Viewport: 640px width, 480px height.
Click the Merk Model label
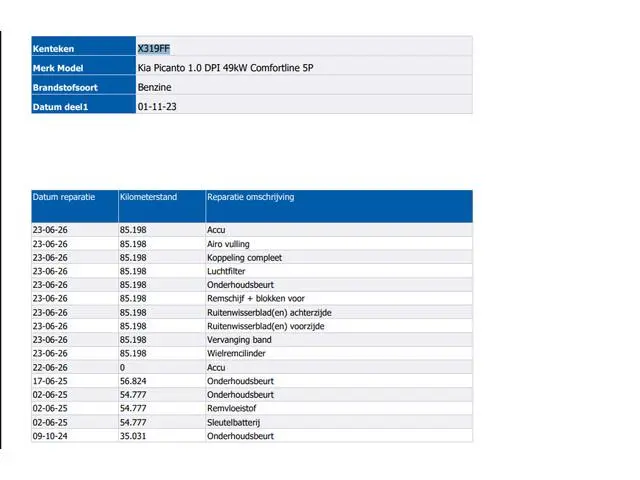58,68
